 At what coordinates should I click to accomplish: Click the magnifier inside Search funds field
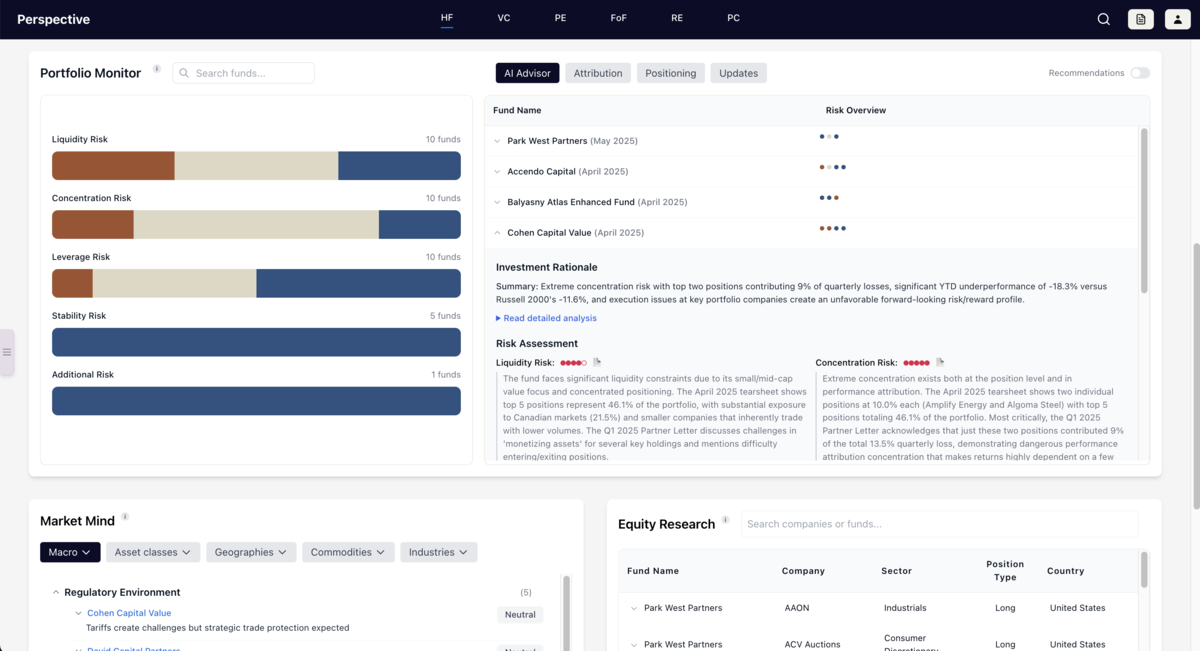click(183, 73)
